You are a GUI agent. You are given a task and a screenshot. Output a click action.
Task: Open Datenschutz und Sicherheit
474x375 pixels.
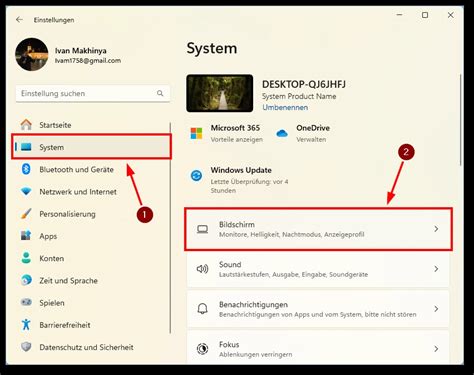tap(86, 347)
